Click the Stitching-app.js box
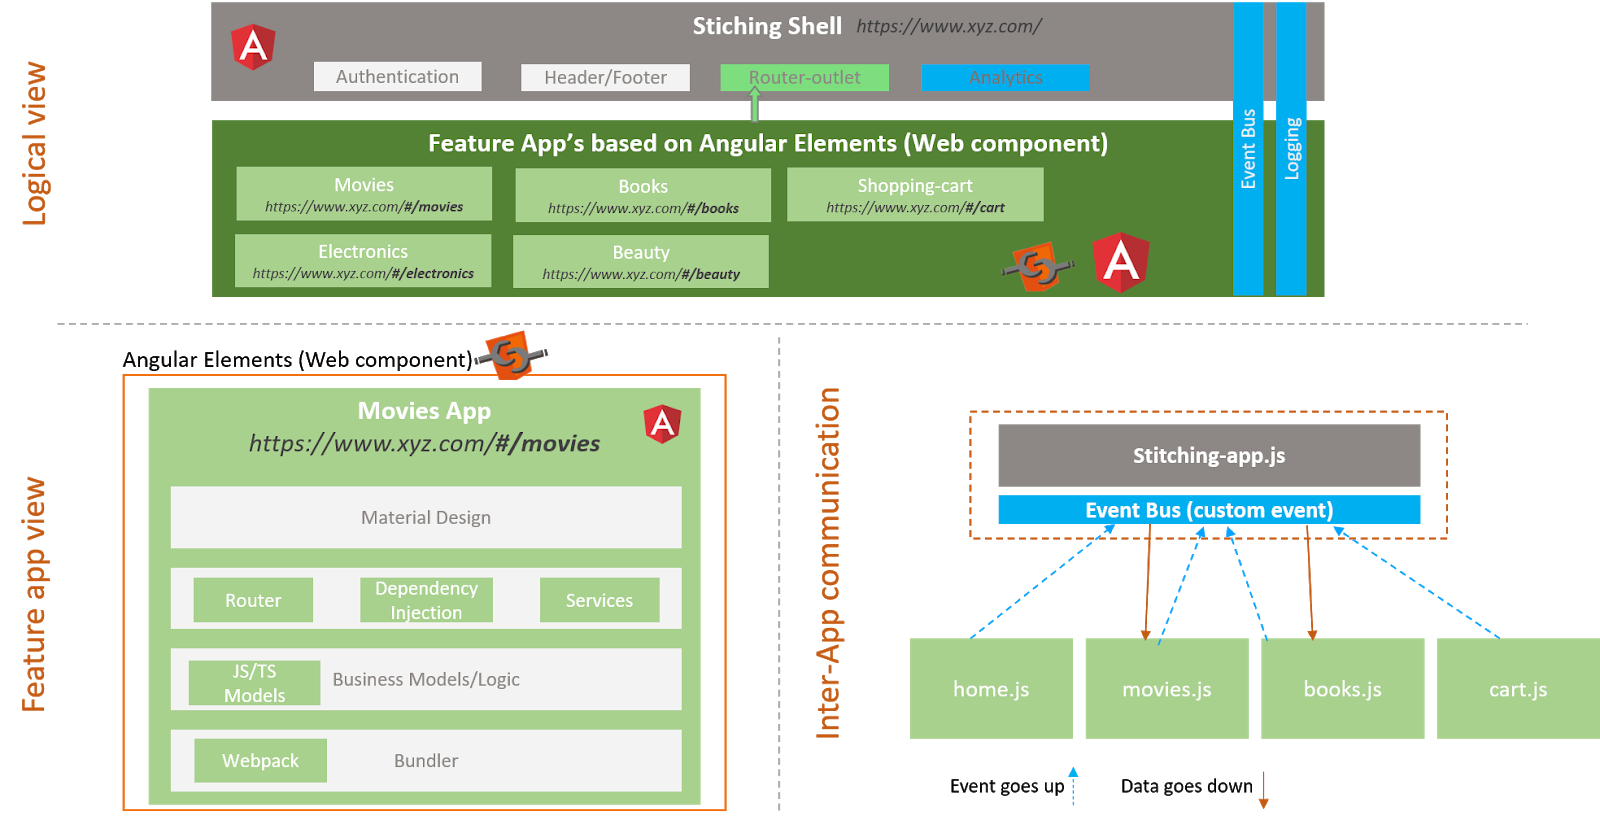The height and width of the screenshot is (820, 1600). point(1209,456)
